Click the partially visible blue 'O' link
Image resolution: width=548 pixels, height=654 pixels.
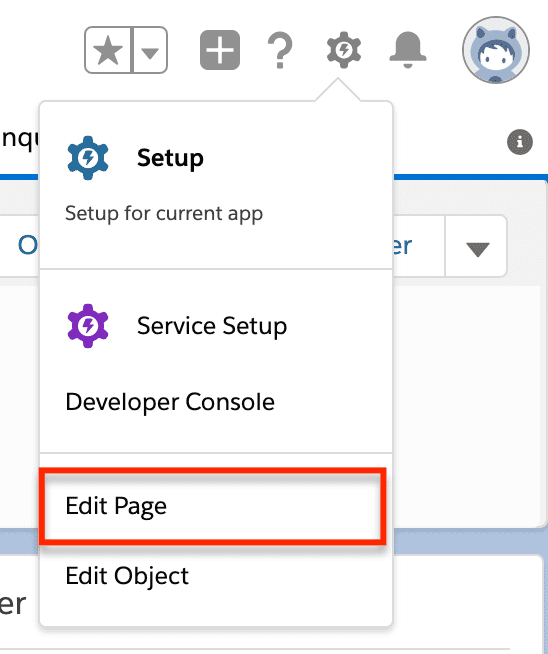coord(28,245)
